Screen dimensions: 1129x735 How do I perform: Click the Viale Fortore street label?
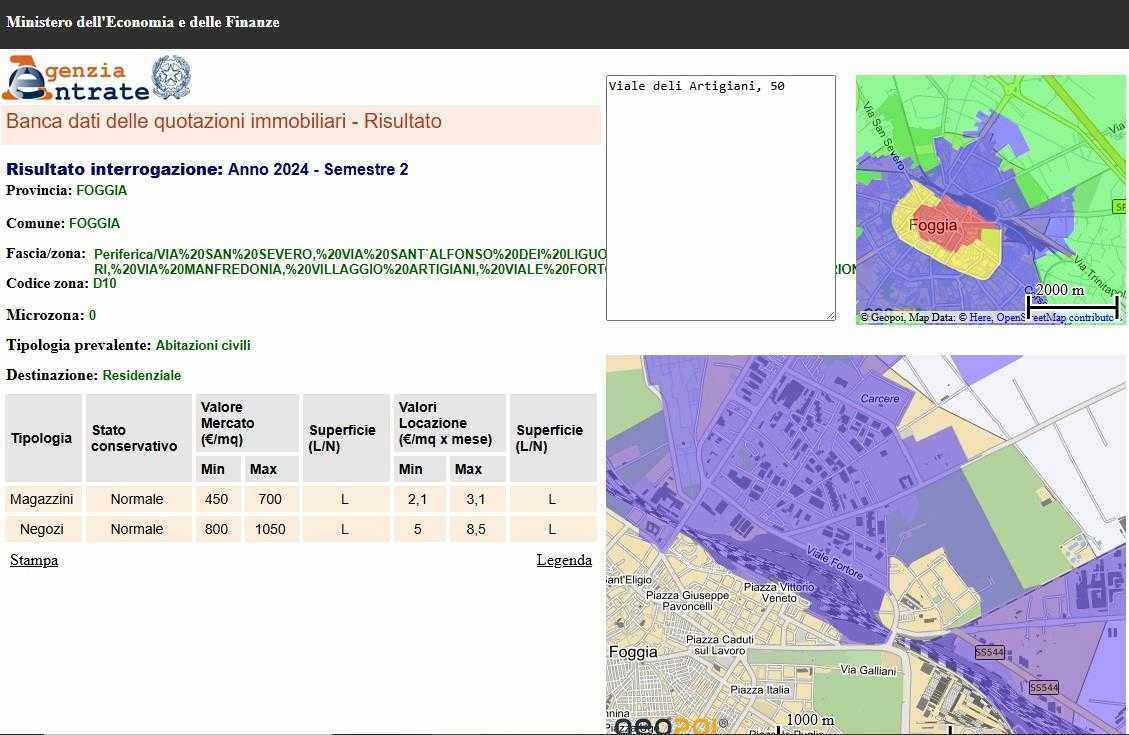point(834,565)
